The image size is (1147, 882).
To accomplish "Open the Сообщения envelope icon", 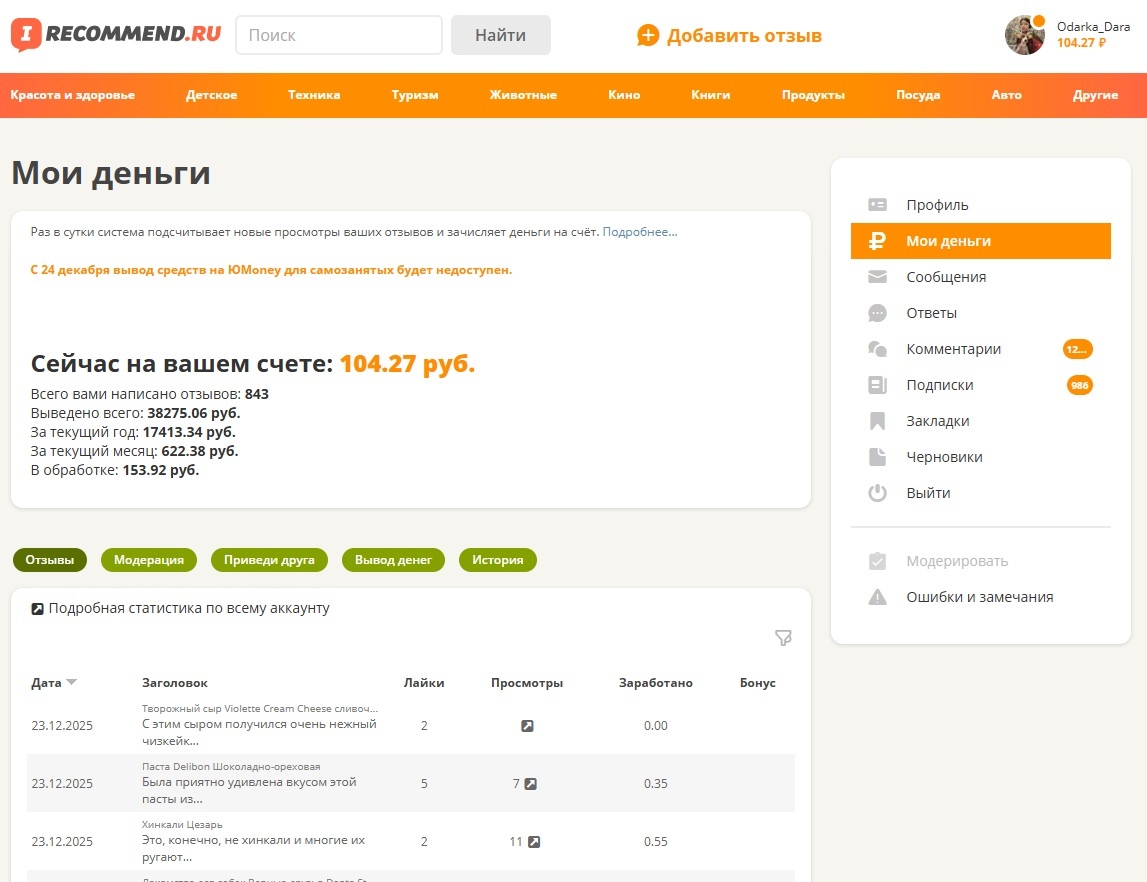I will pos(877,277).
